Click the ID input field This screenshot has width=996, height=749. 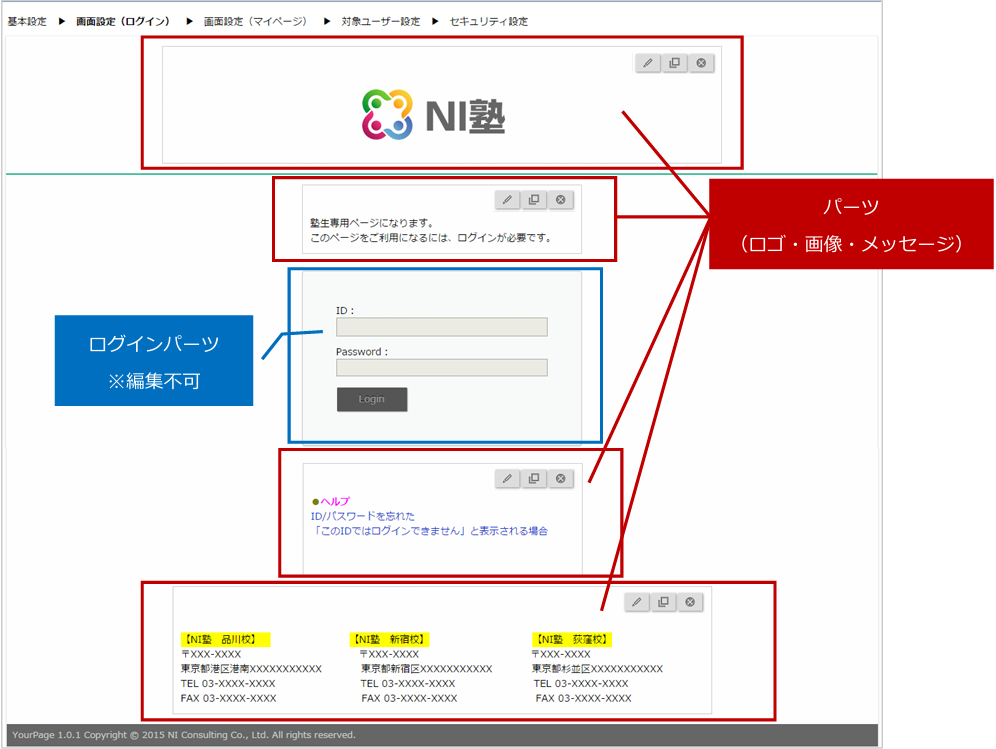pos(442,327)
